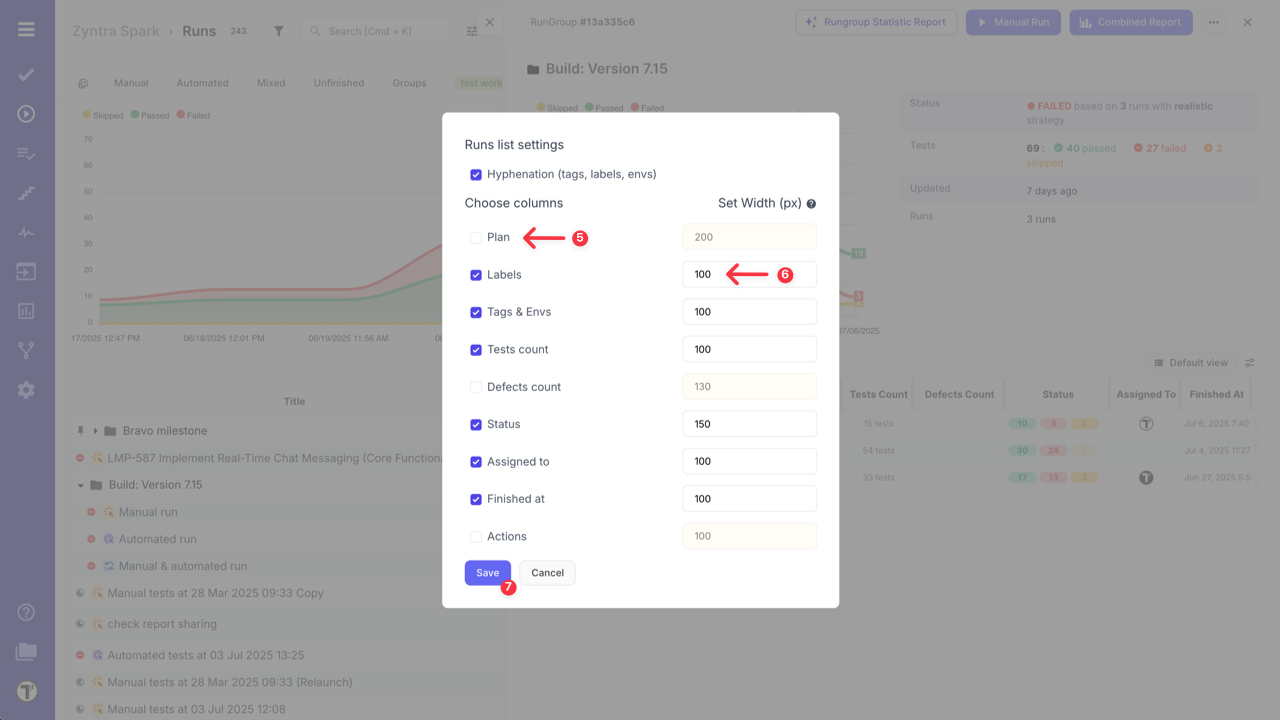This screenshot has height=720, width=1280.
Task: Expand the Bravo milestone folder
Action: pyautogui.click(x=95, y=430)
